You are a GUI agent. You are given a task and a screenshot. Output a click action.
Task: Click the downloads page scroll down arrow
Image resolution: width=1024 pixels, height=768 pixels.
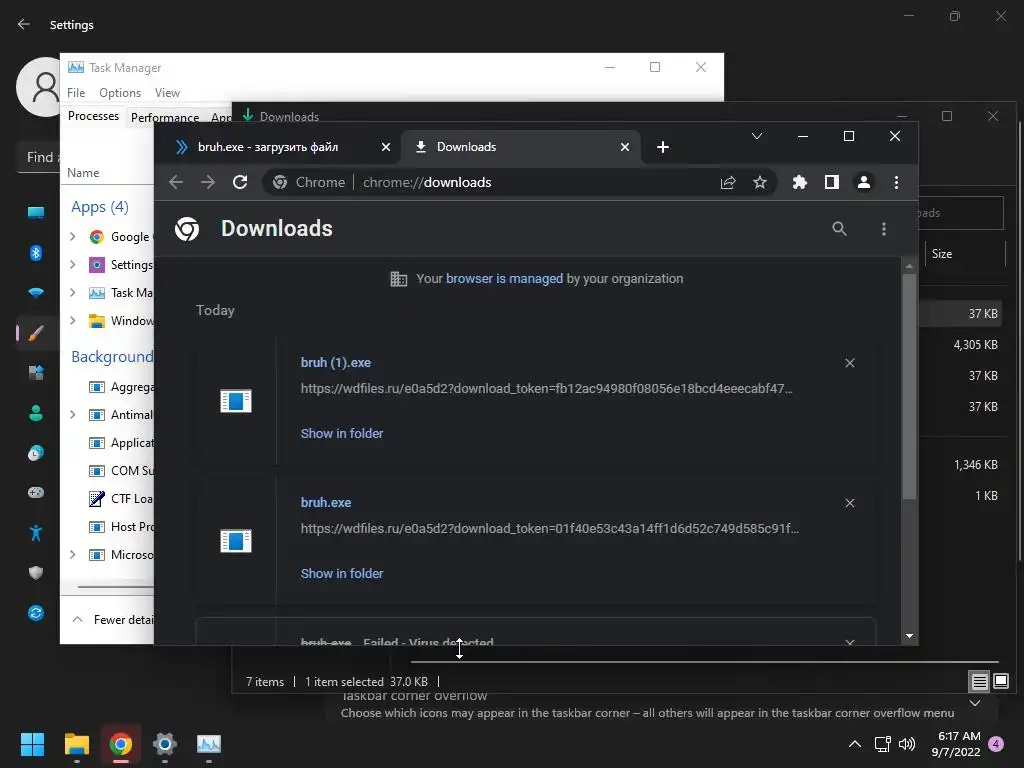pyautogui.click(x=909, y=635)
